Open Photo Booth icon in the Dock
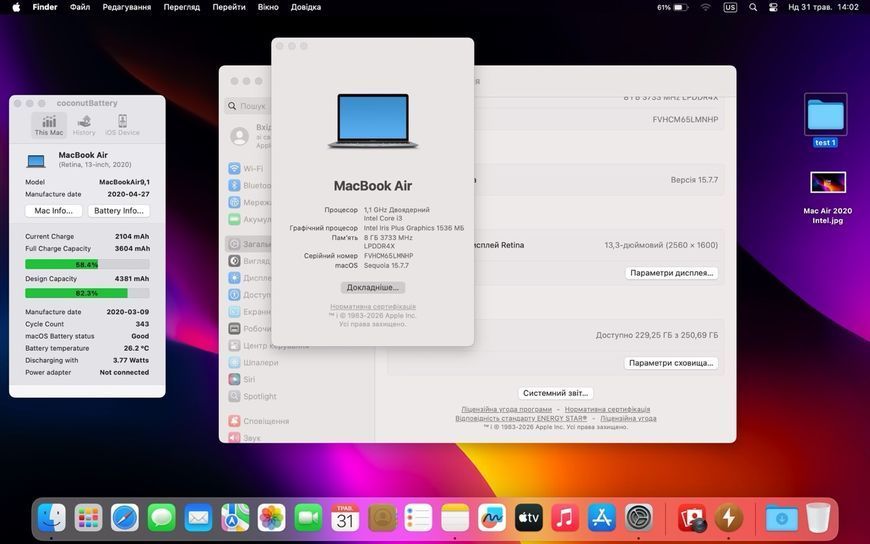This screenshot has height=544, width=870. (x=692, y=518)
